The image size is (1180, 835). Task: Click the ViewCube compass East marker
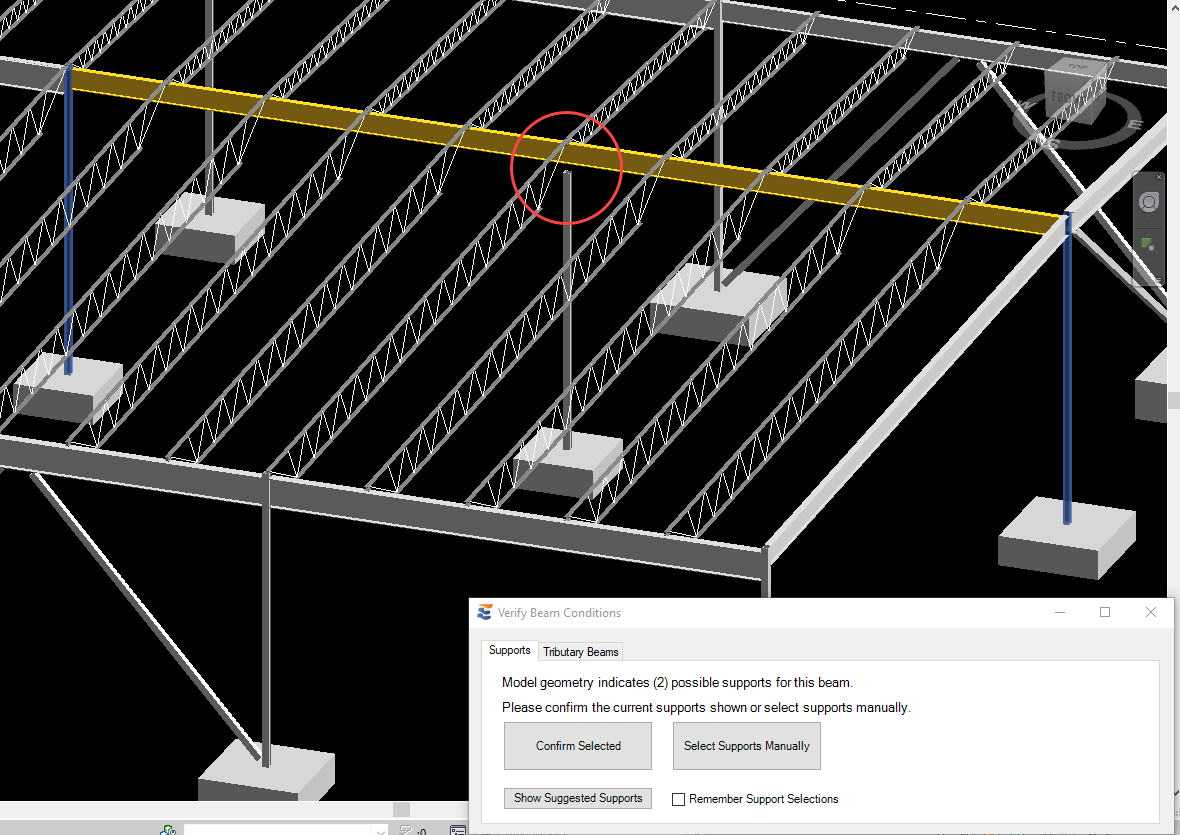1135,124
